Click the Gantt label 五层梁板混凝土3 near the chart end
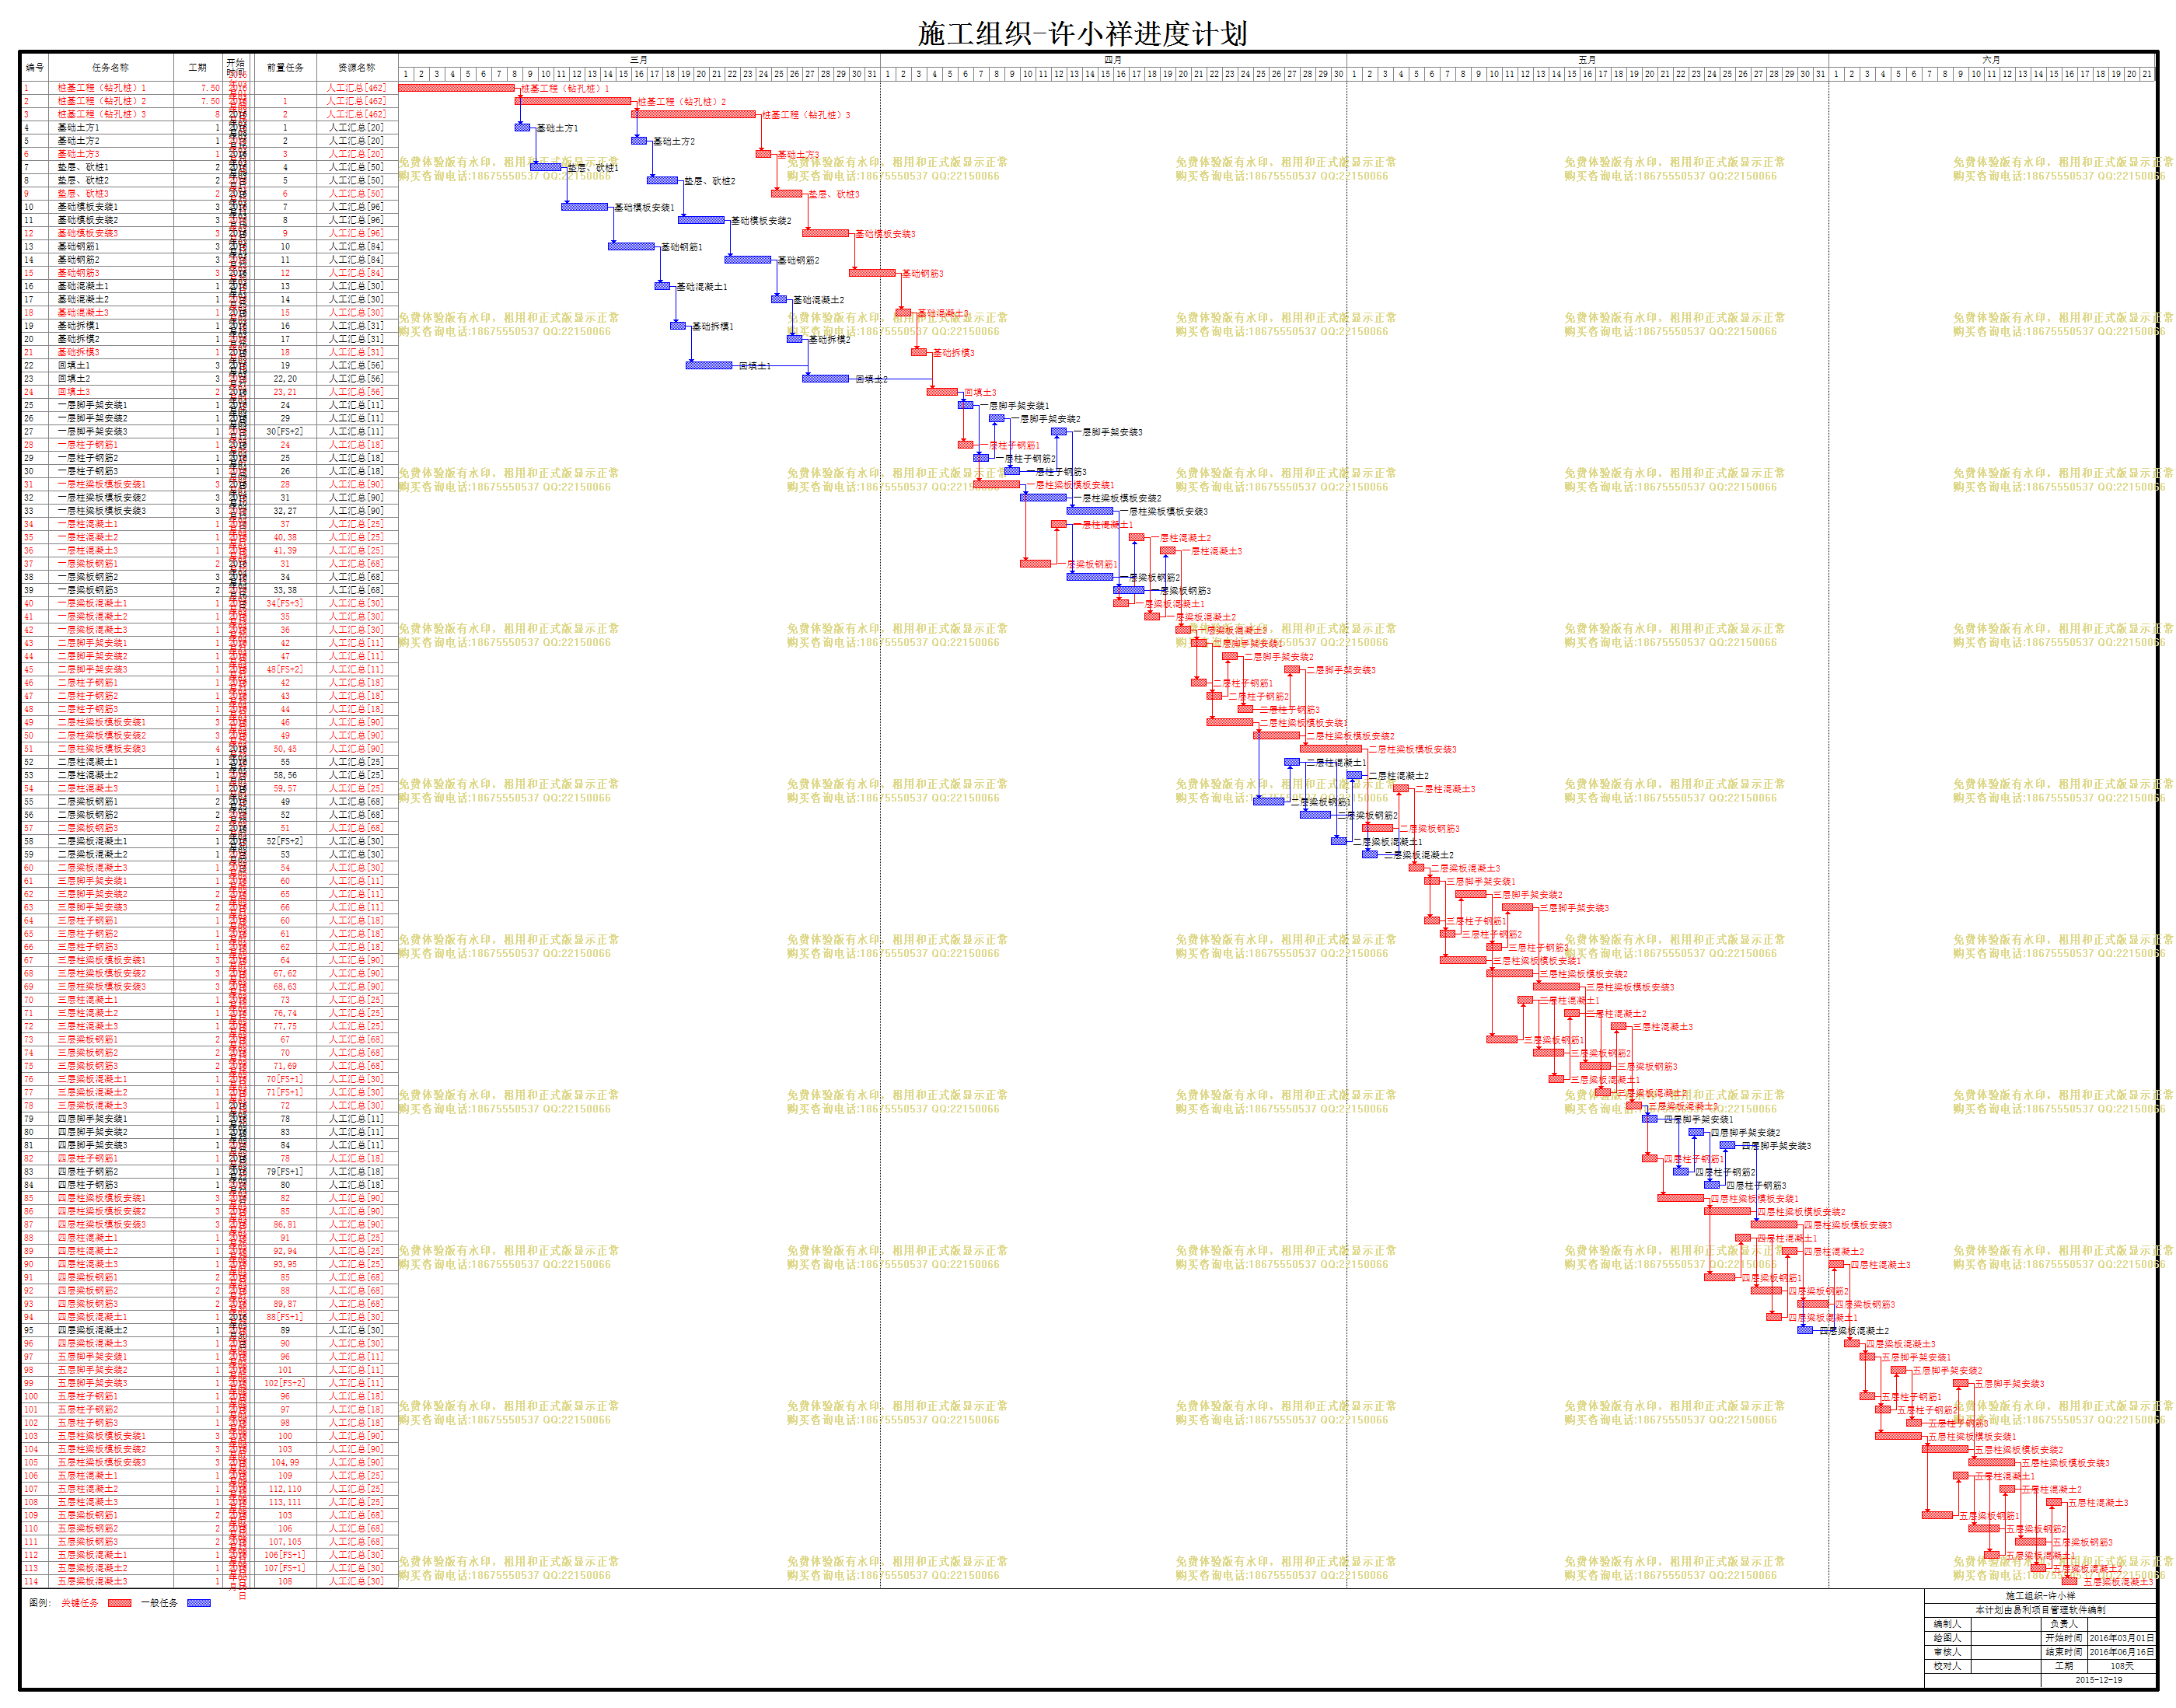2176x1708 pixels. (x=2118, y=1582)
